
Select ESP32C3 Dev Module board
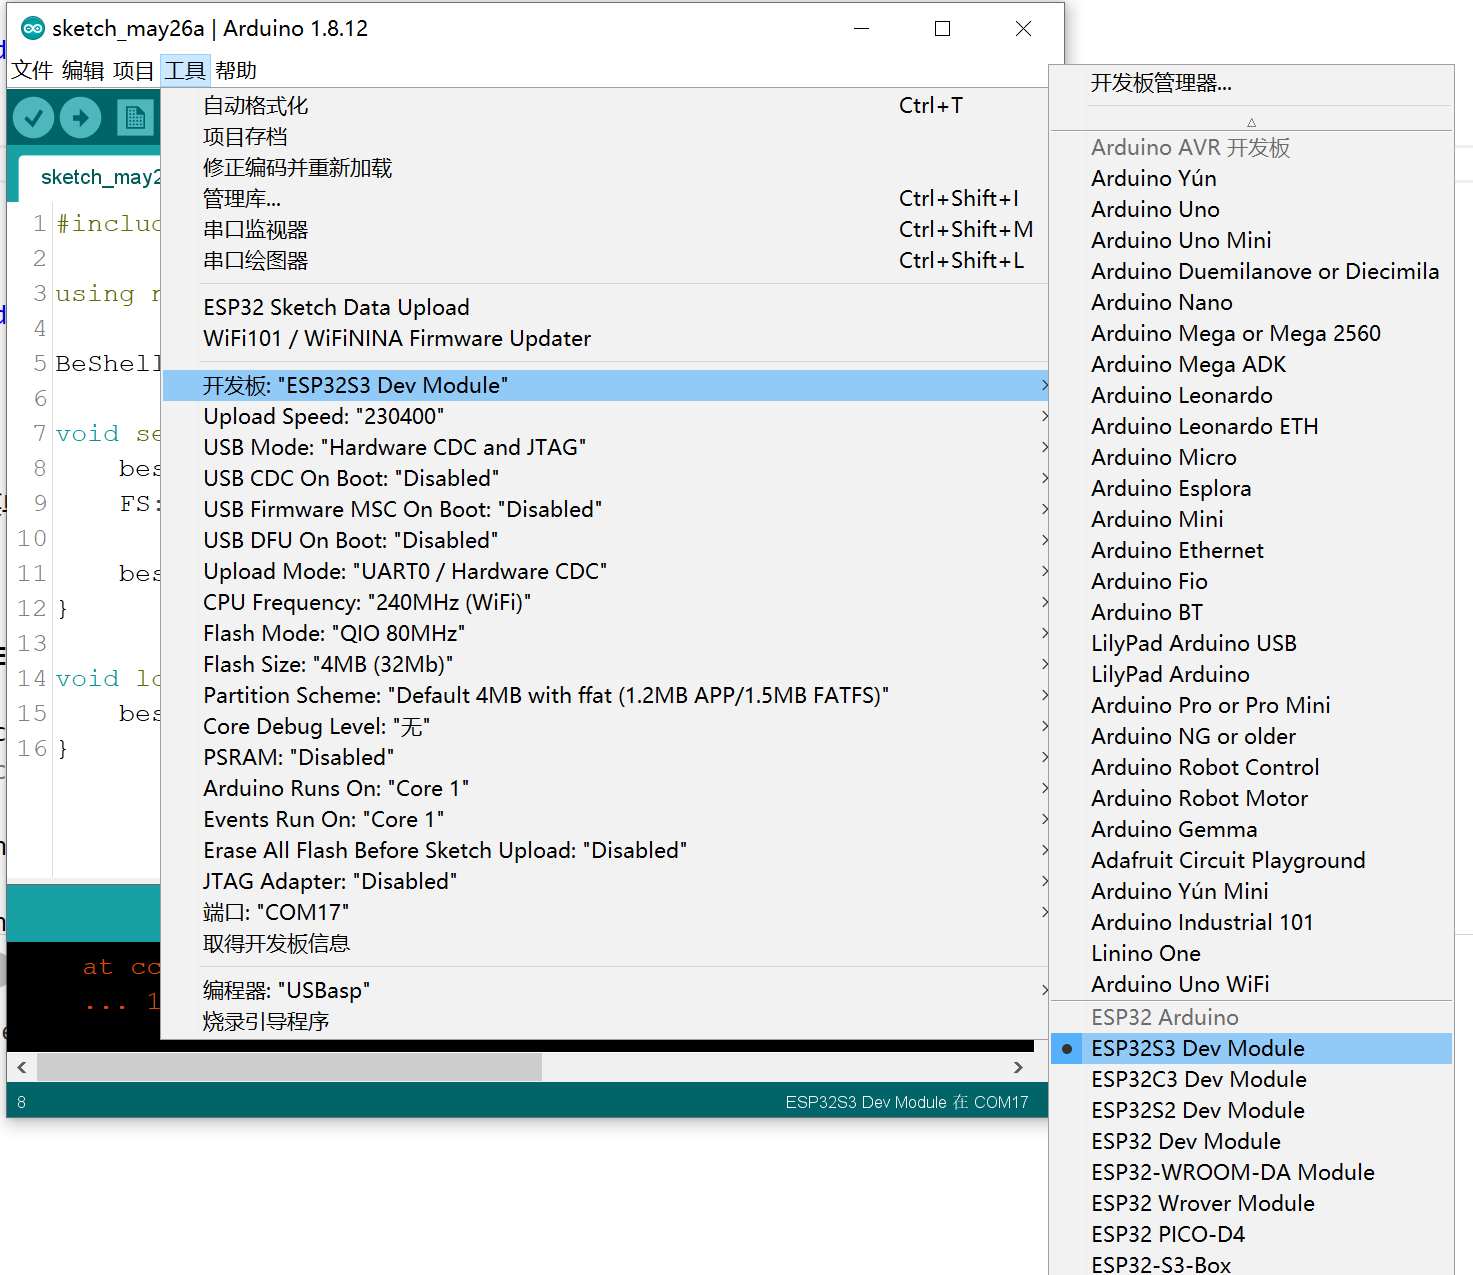(1251, 1080)
